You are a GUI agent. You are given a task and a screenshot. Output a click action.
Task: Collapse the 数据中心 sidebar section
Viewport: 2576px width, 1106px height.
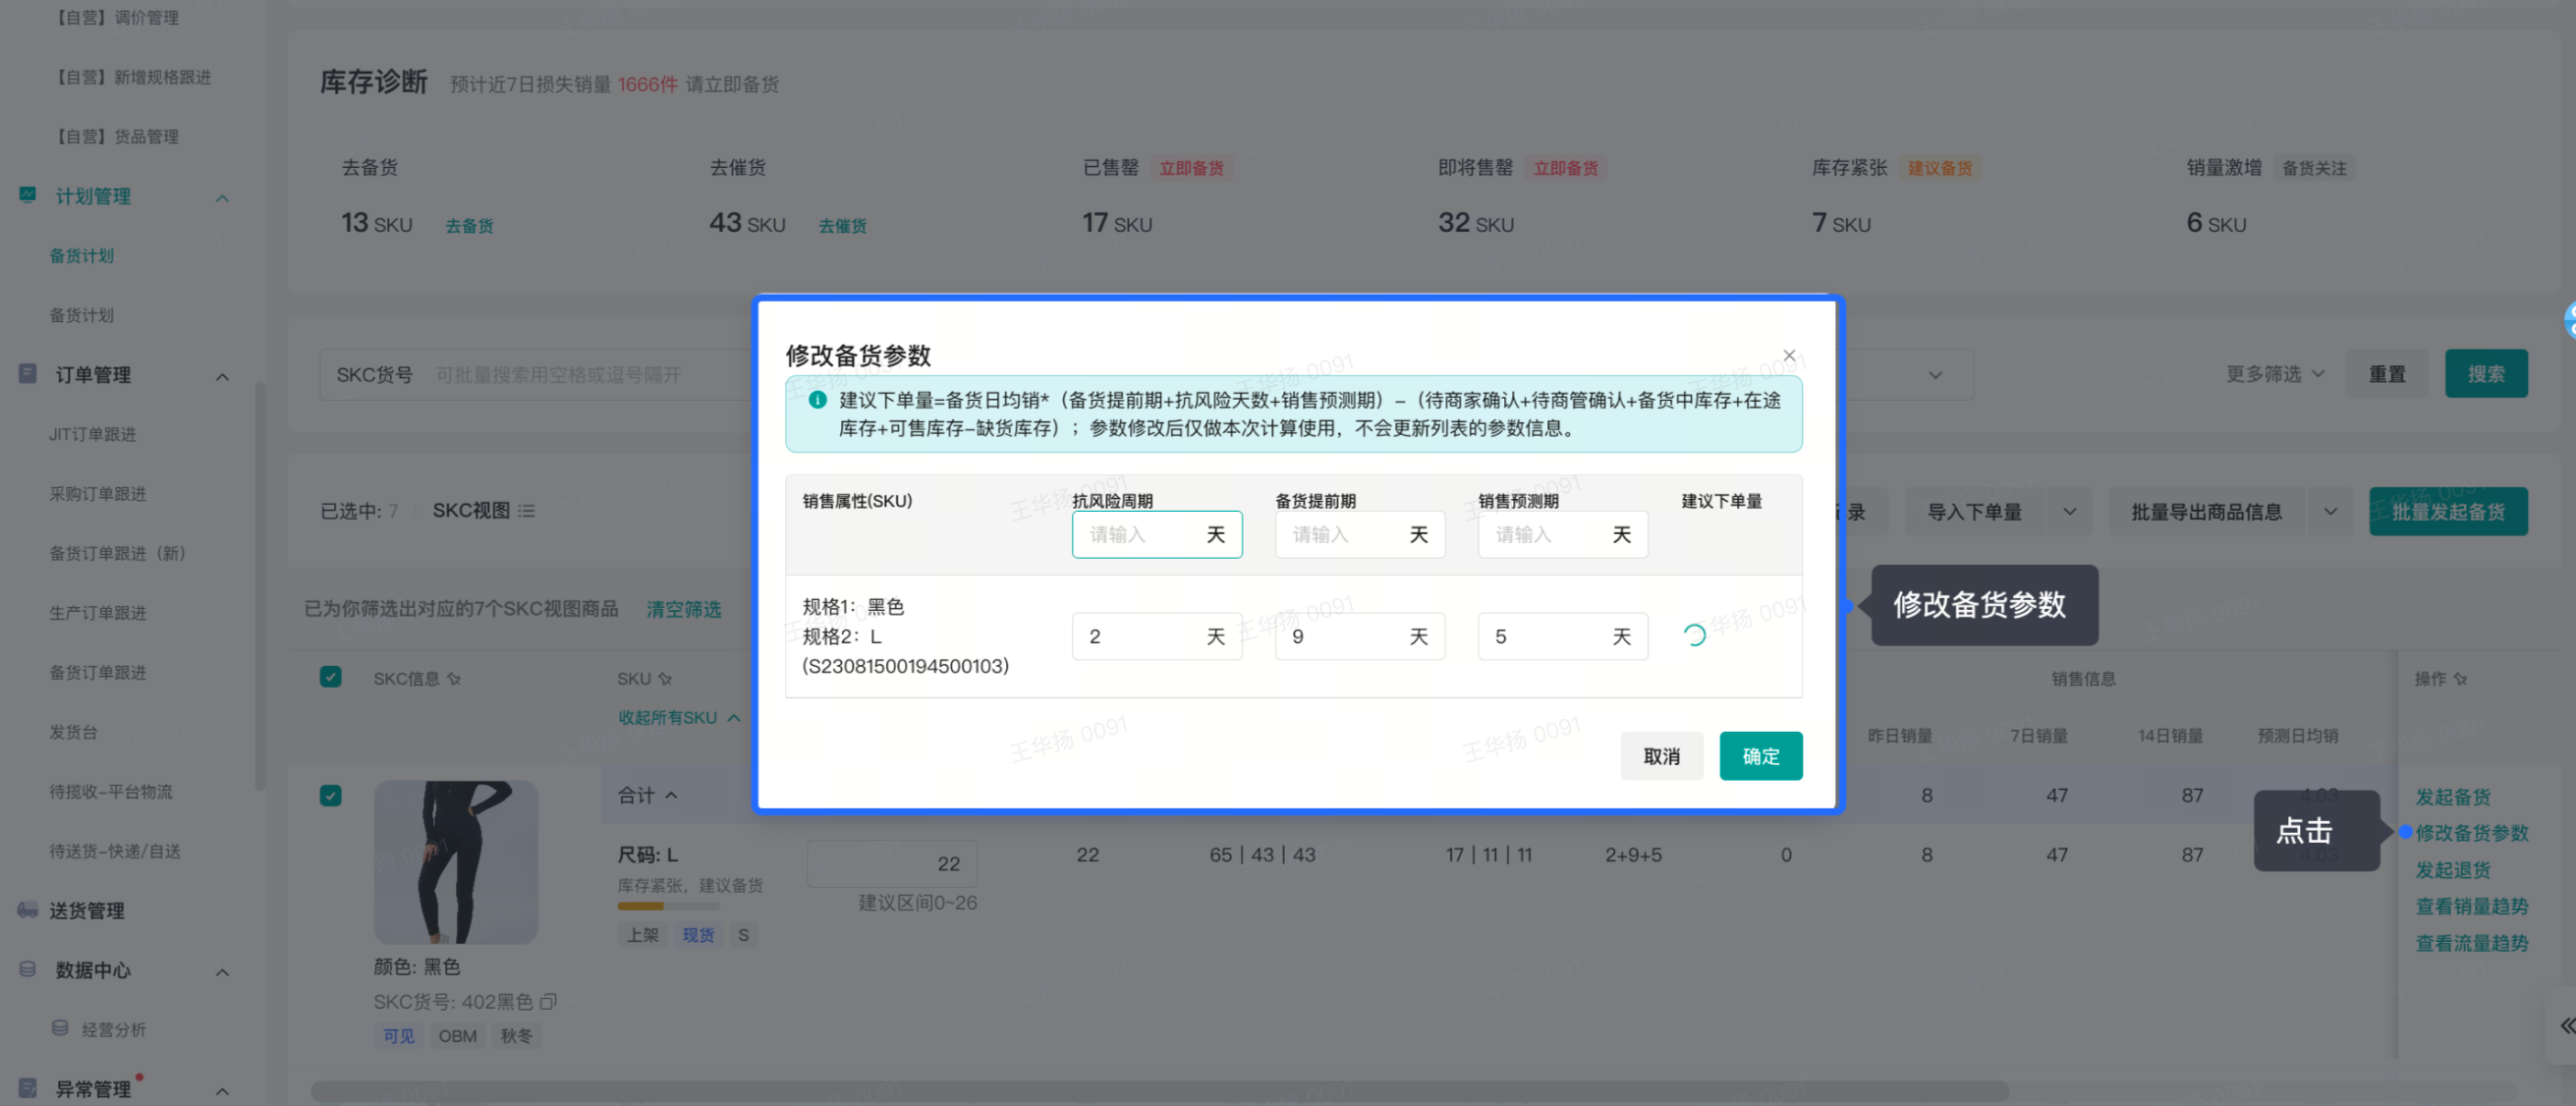[x=222, y=971]
